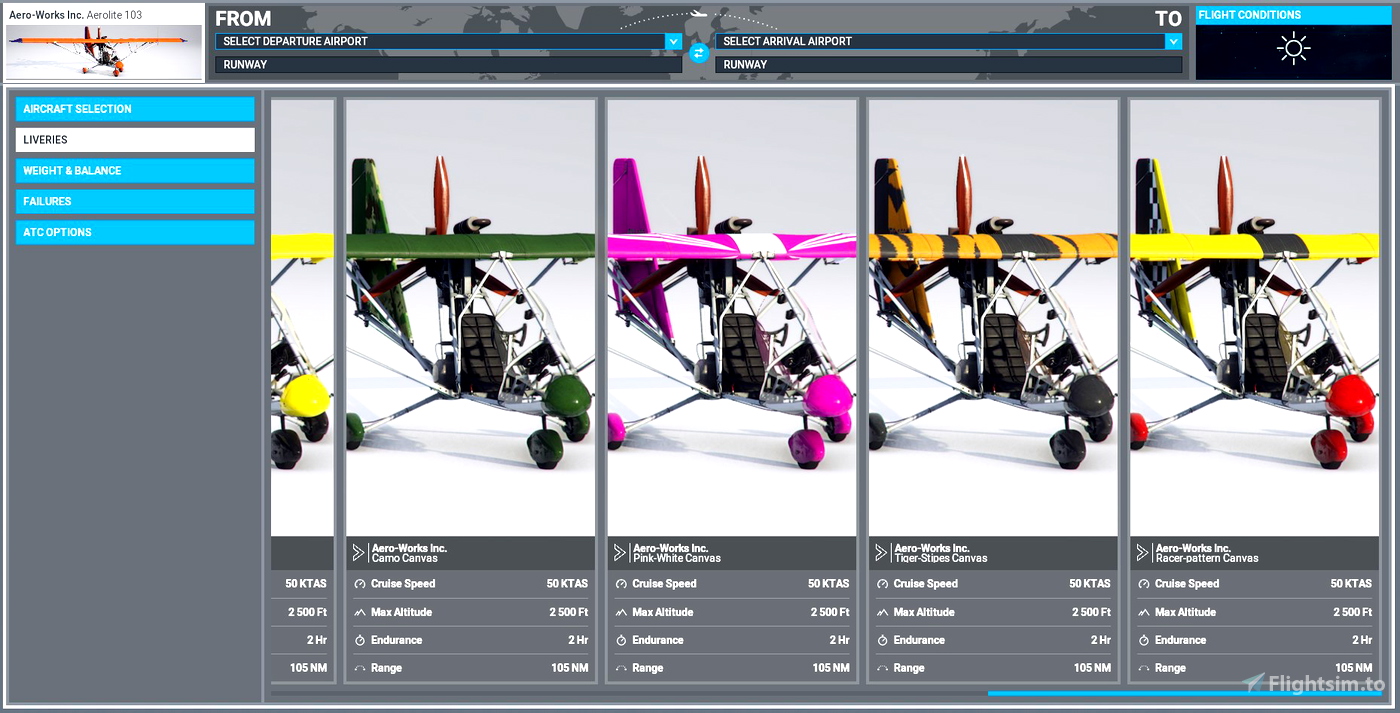
Task: Click the TO heading label
Action: click(x=1168, y=19)
